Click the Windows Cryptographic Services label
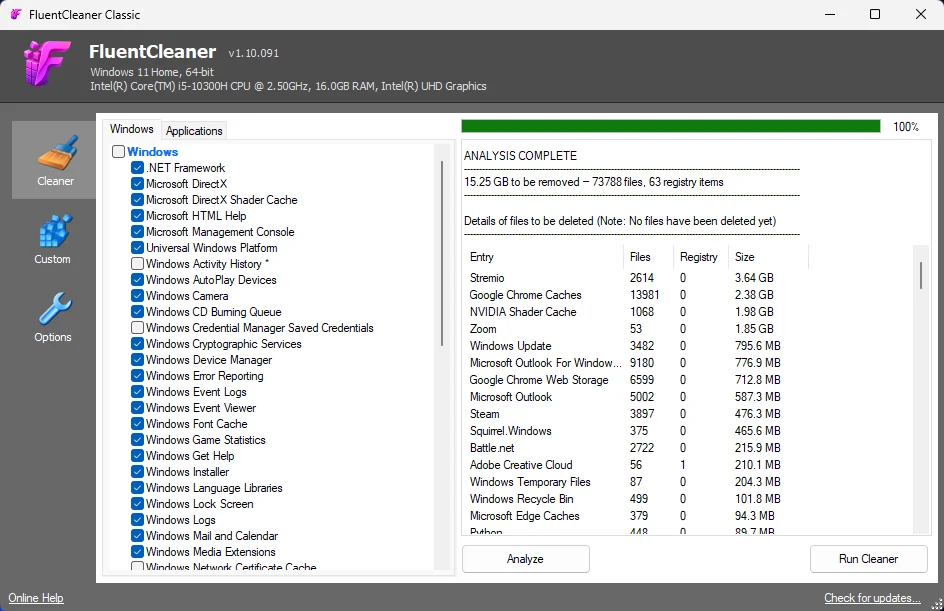Viewport: 944px width, 611px height. pyautogui.click(x=223, y=344)
